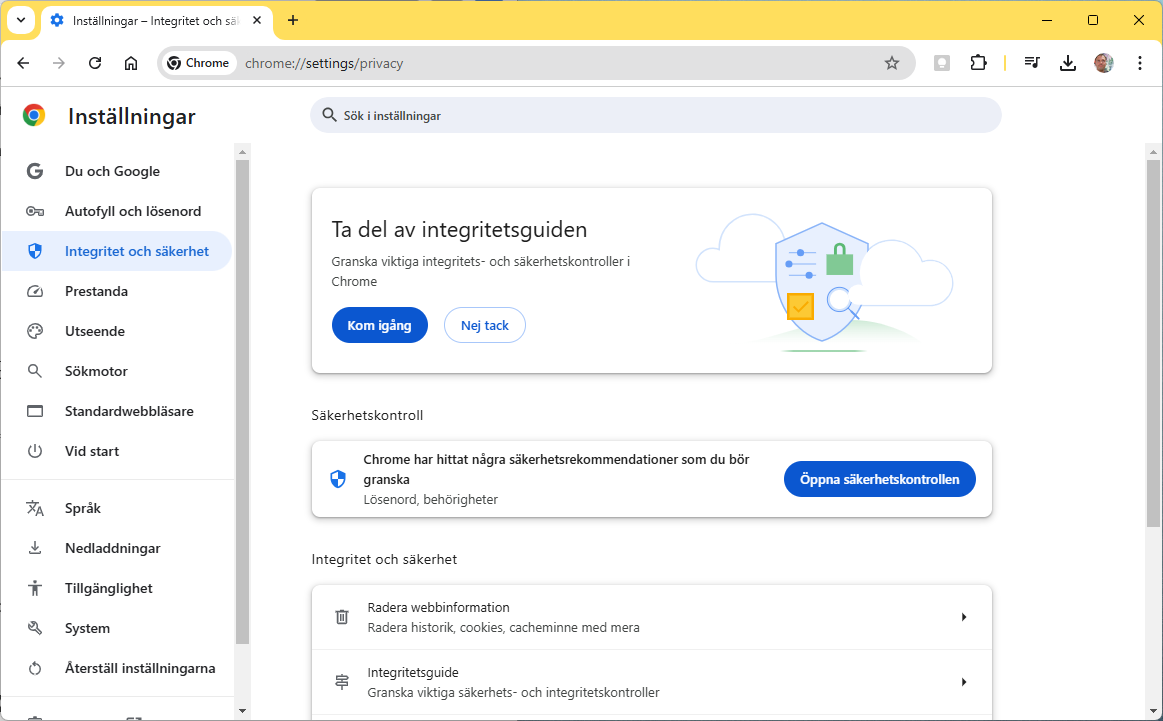Click the Kom igång button
This screenshot has height=721, width=1163.
click(x=379, y=325)
